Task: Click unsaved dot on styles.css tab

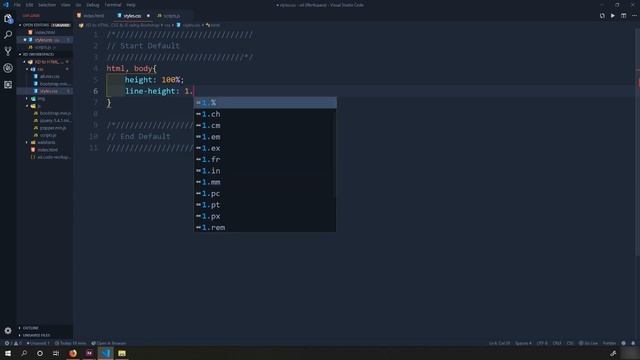Action: tap(148, 16)
